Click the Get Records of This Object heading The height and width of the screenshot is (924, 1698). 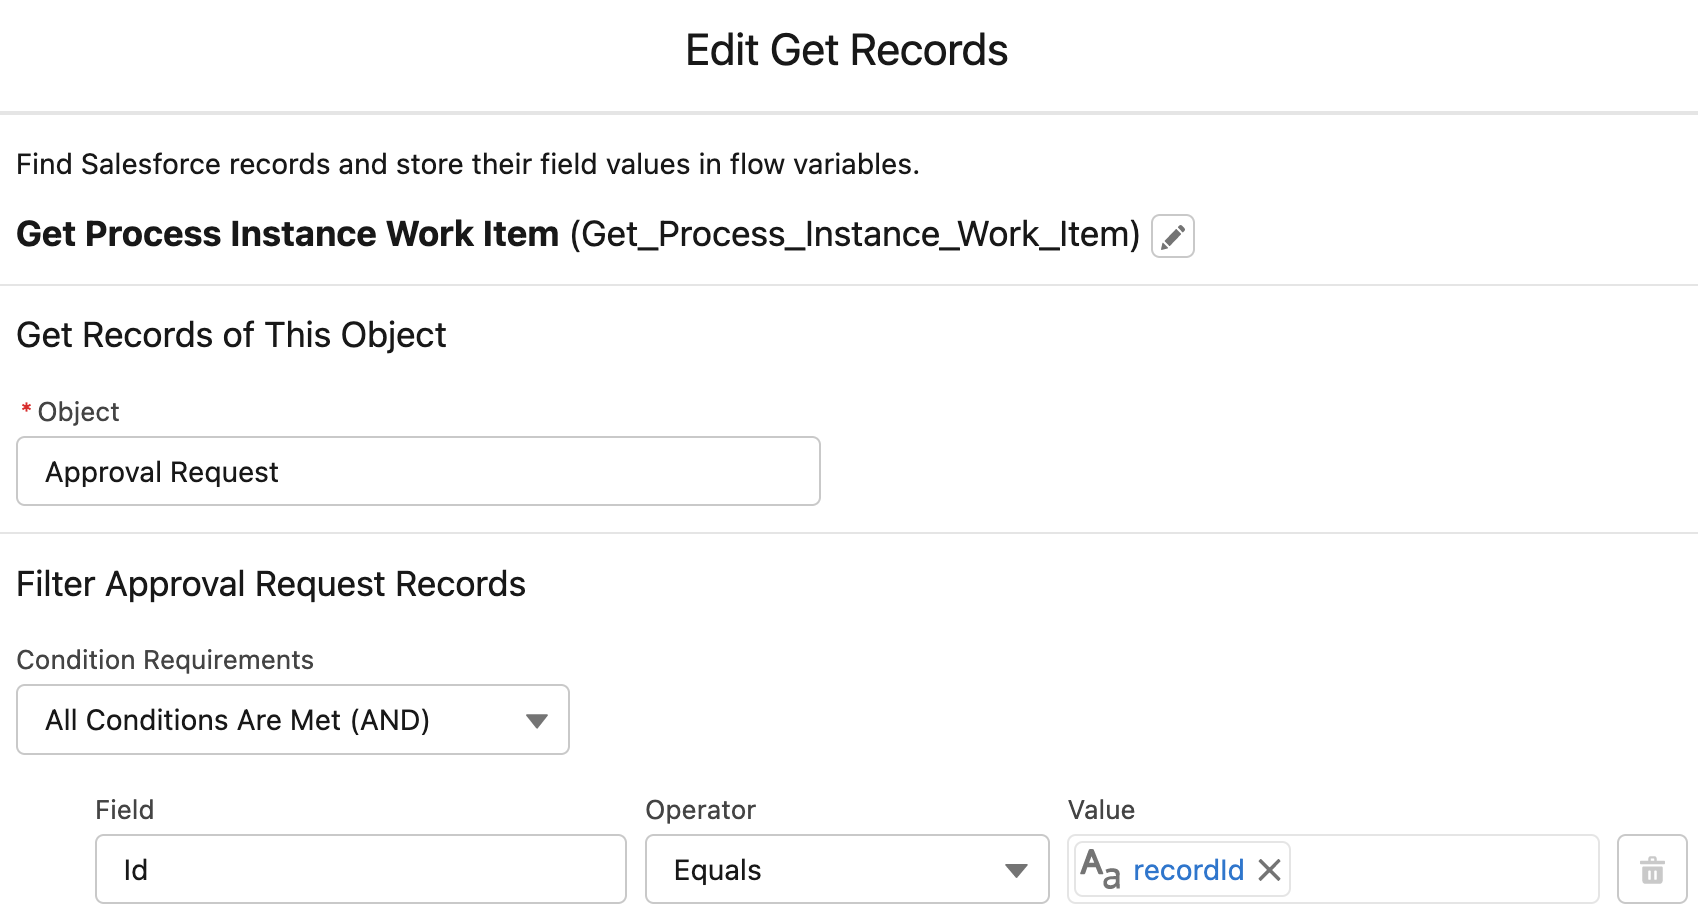tap(230, 335)
